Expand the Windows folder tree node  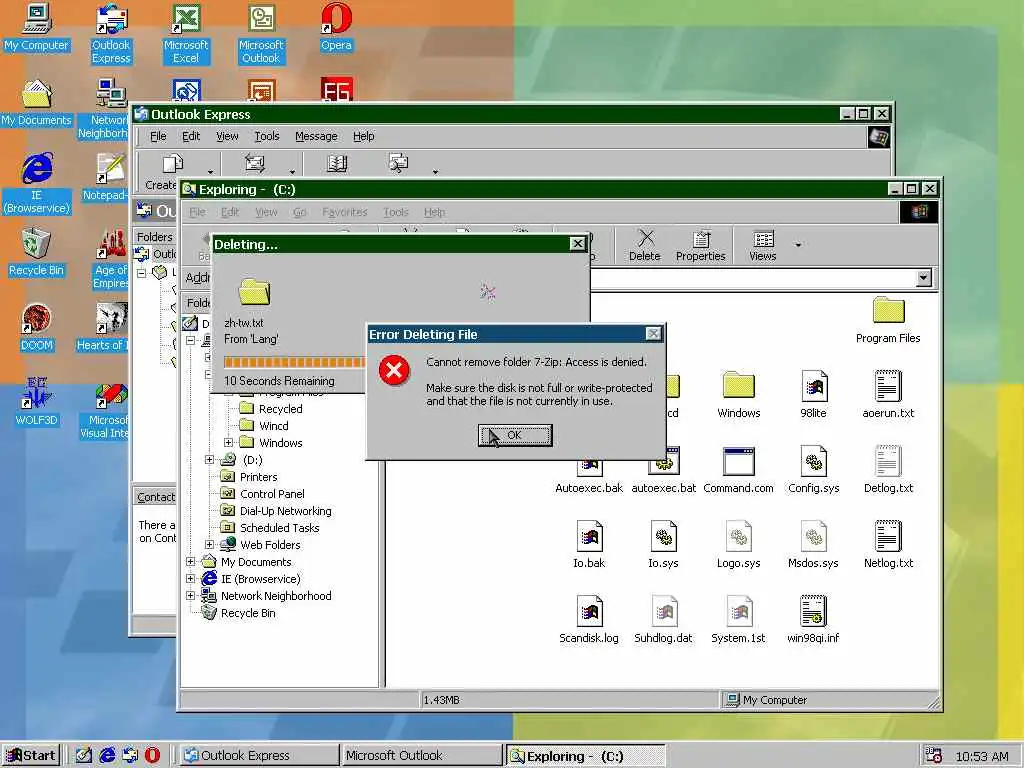coord(229,443)
